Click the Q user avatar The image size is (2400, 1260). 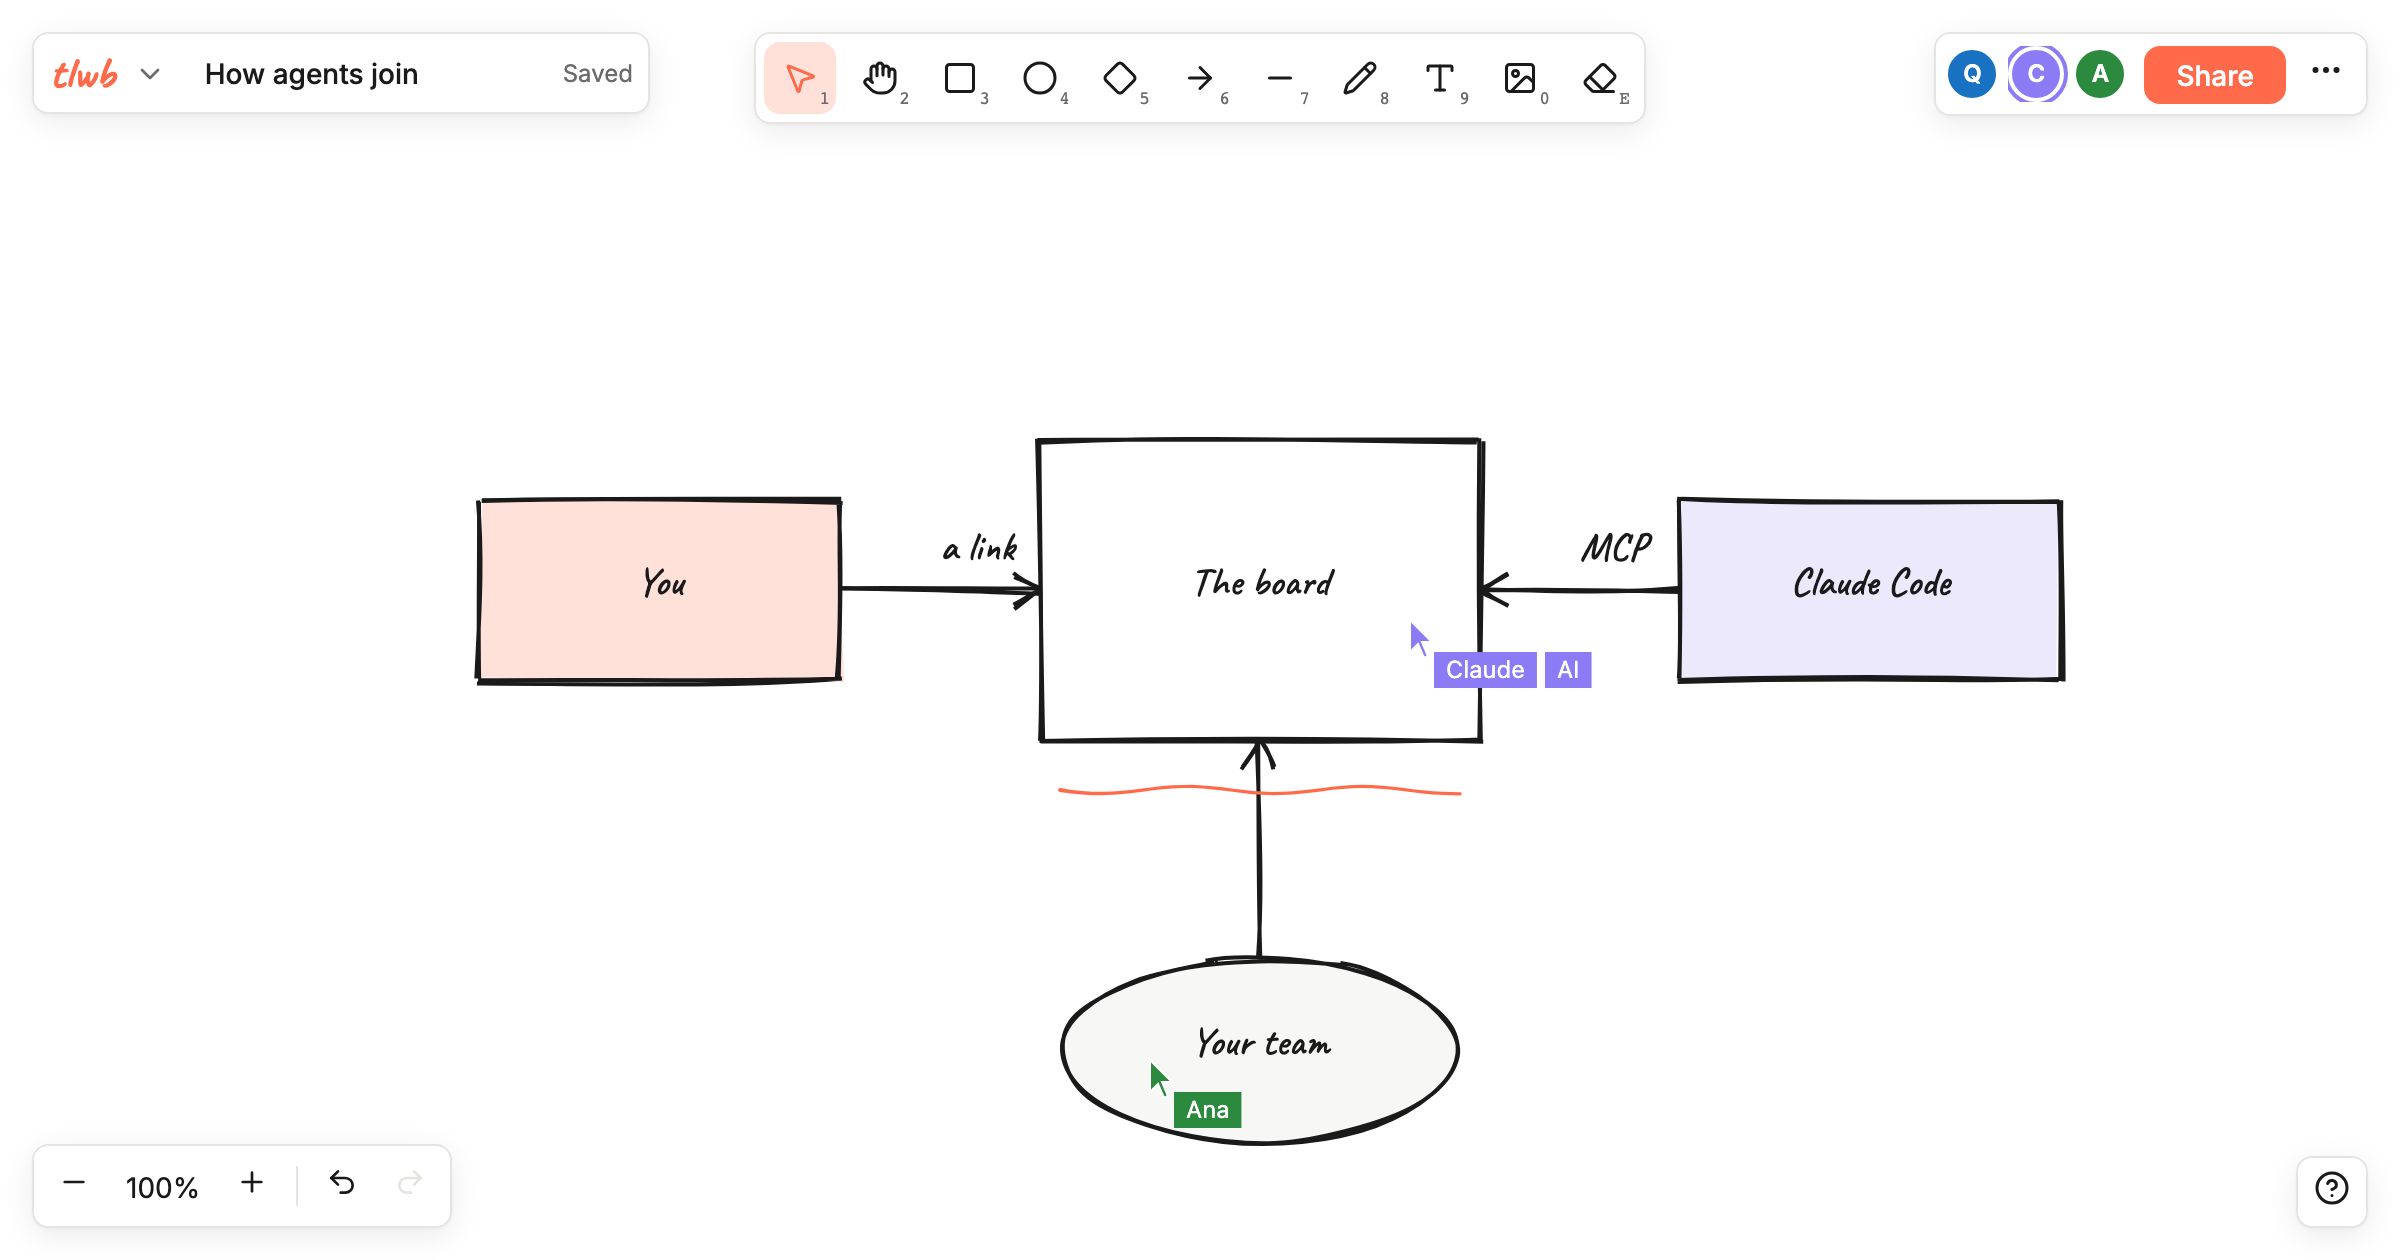[1972, 74]
